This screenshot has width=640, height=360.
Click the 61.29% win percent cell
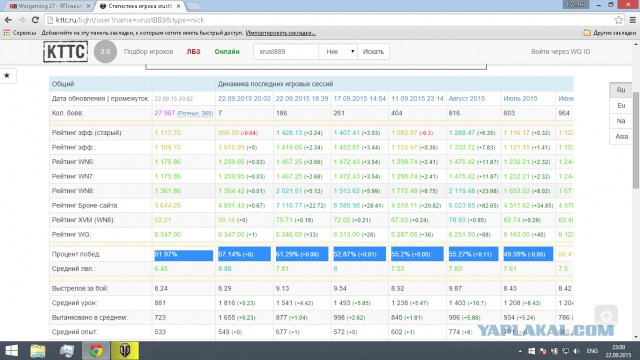302,254
